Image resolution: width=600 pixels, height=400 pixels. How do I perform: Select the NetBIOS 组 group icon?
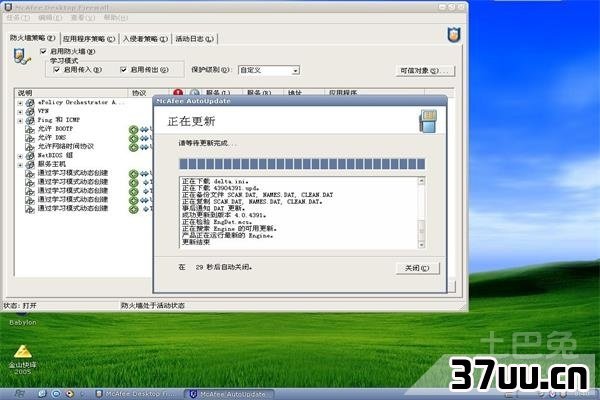(x=30, y=155)
